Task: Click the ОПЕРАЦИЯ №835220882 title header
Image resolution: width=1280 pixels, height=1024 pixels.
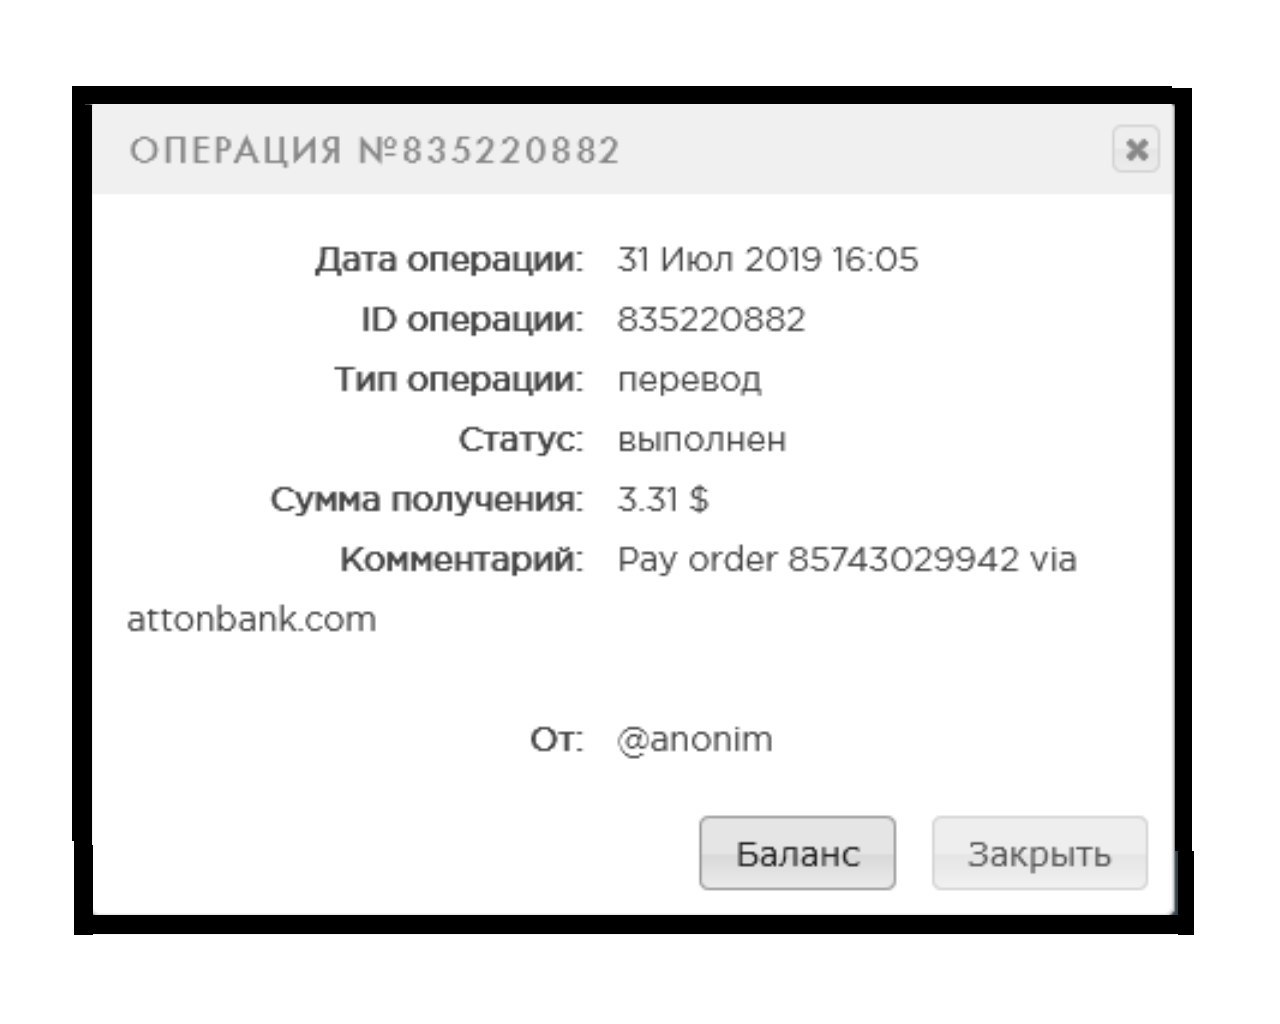Action: [375, 151]
